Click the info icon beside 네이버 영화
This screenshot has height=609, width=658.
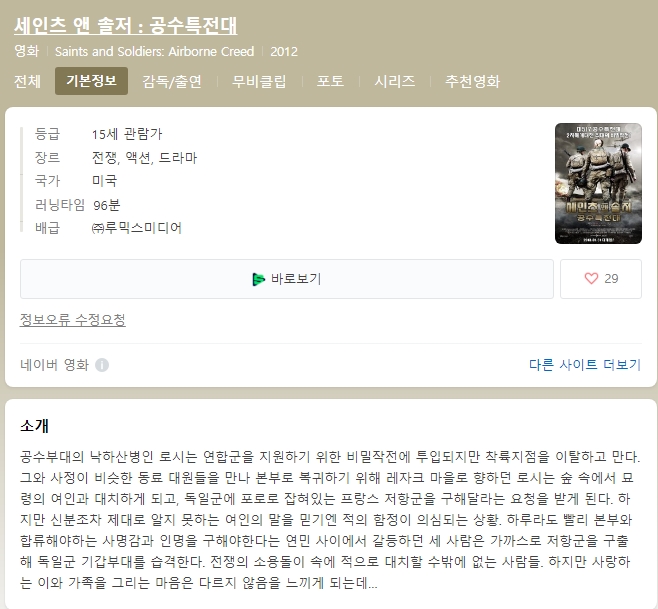pos(102,365)
